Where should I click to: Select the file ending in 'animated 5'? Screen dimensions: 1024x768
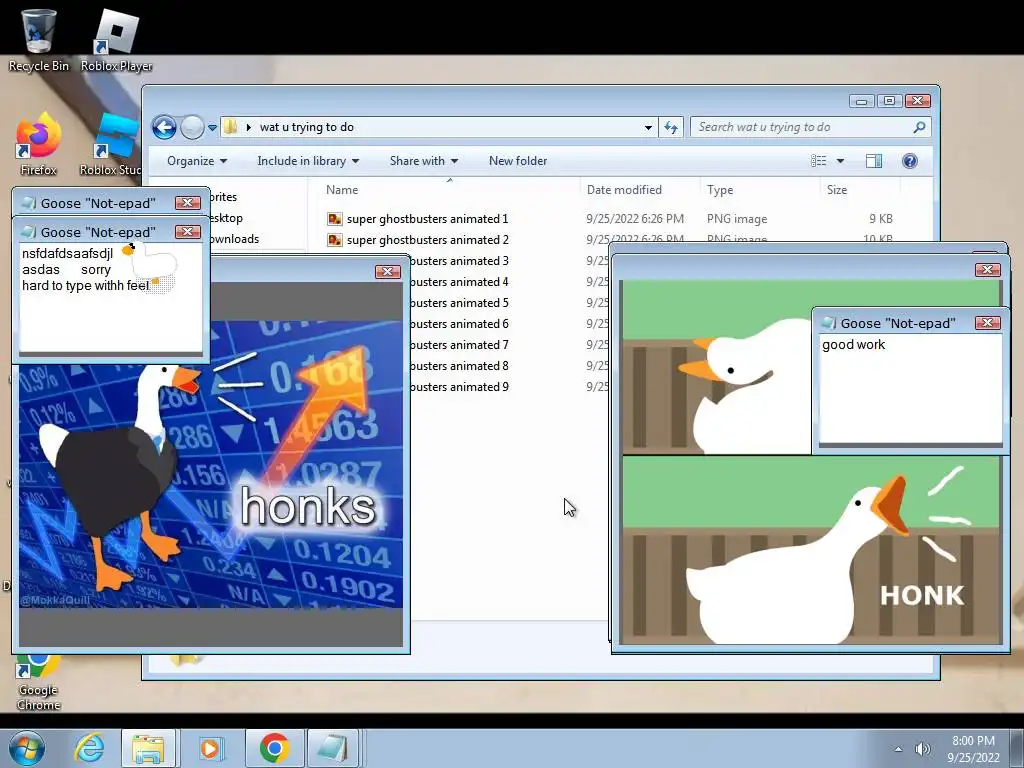[460, 303]
